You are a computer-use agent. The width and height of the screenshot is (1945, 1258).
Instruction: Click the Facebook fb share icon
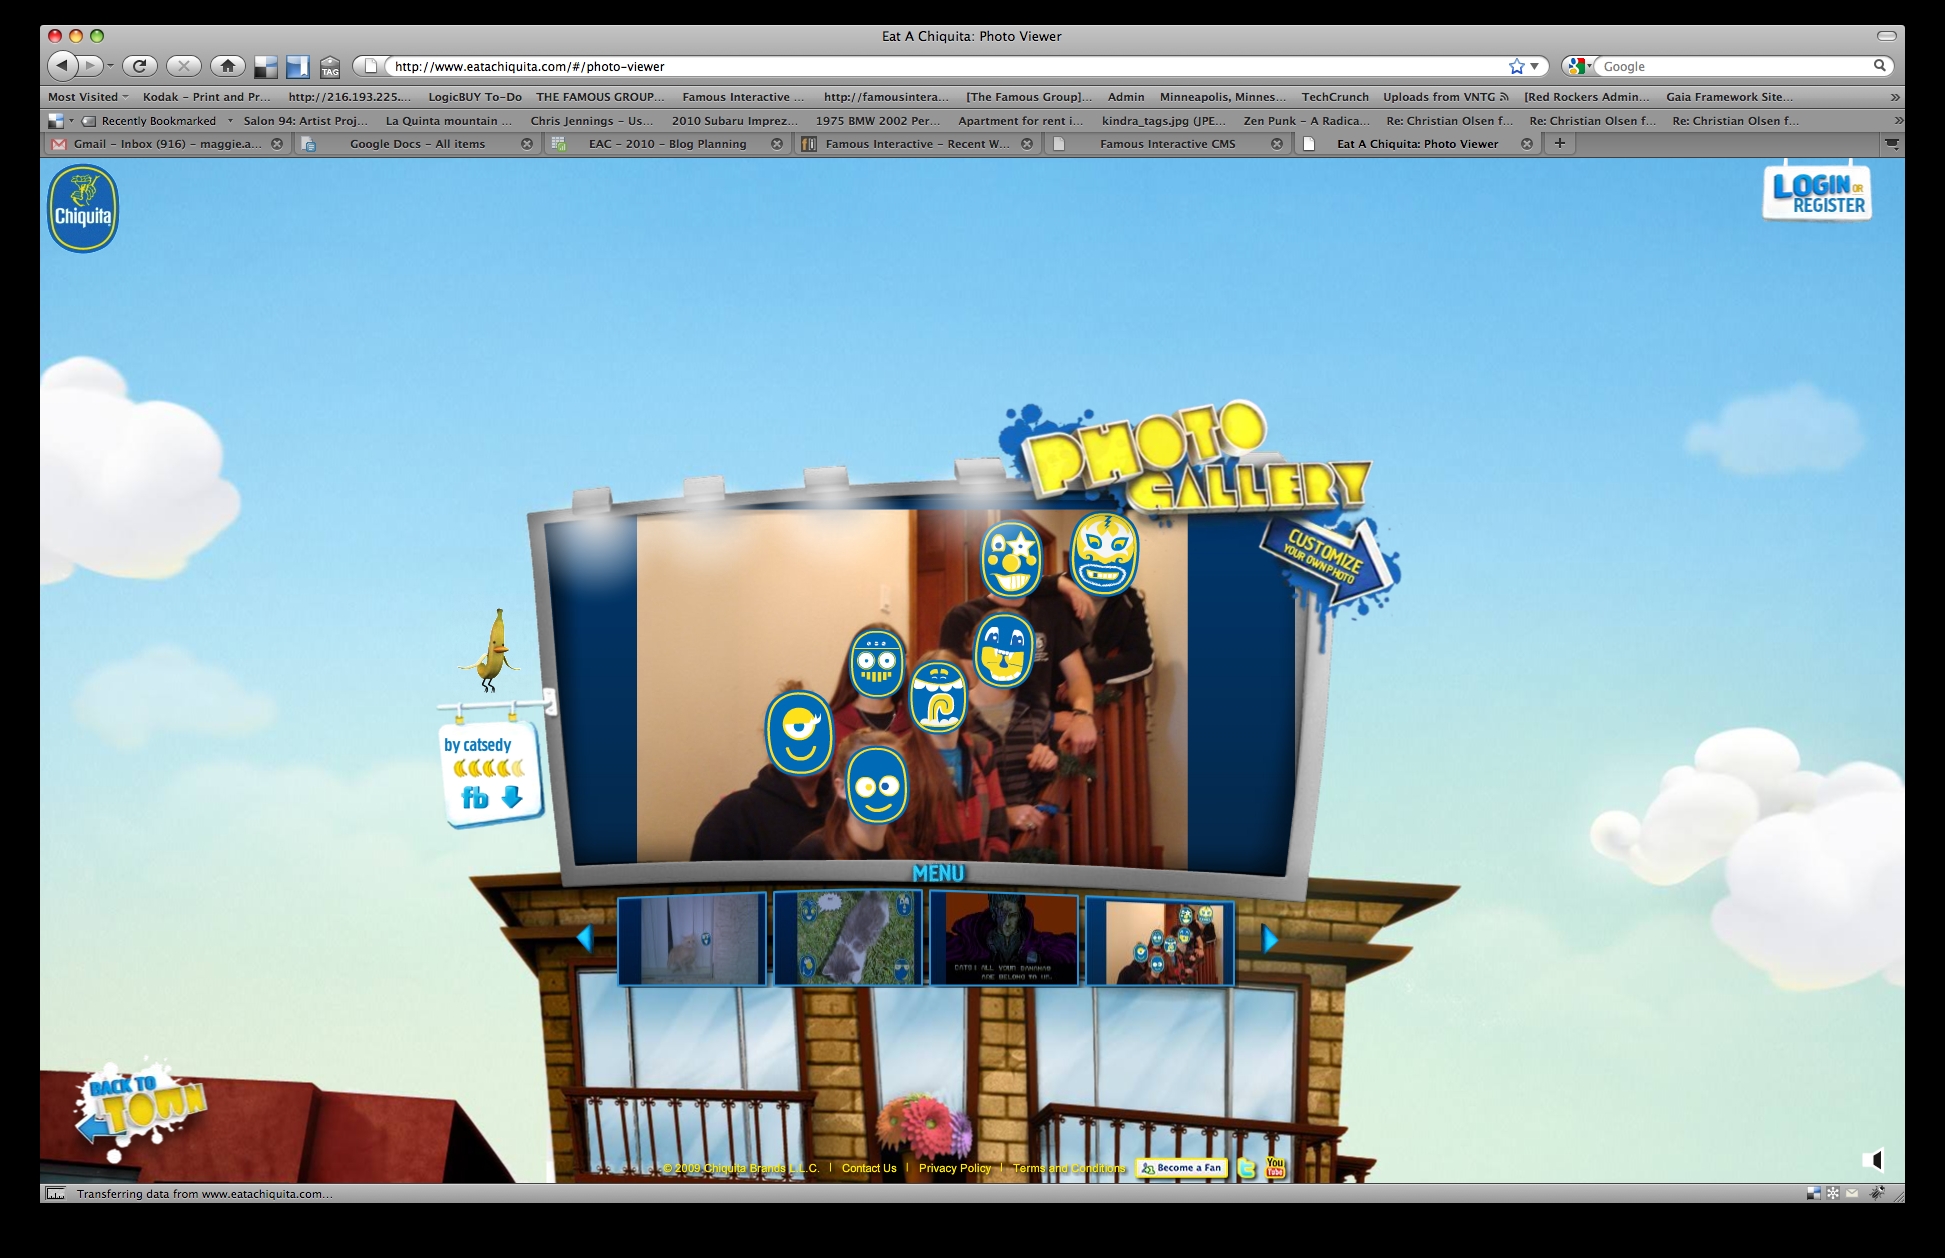tap(474, 798)
